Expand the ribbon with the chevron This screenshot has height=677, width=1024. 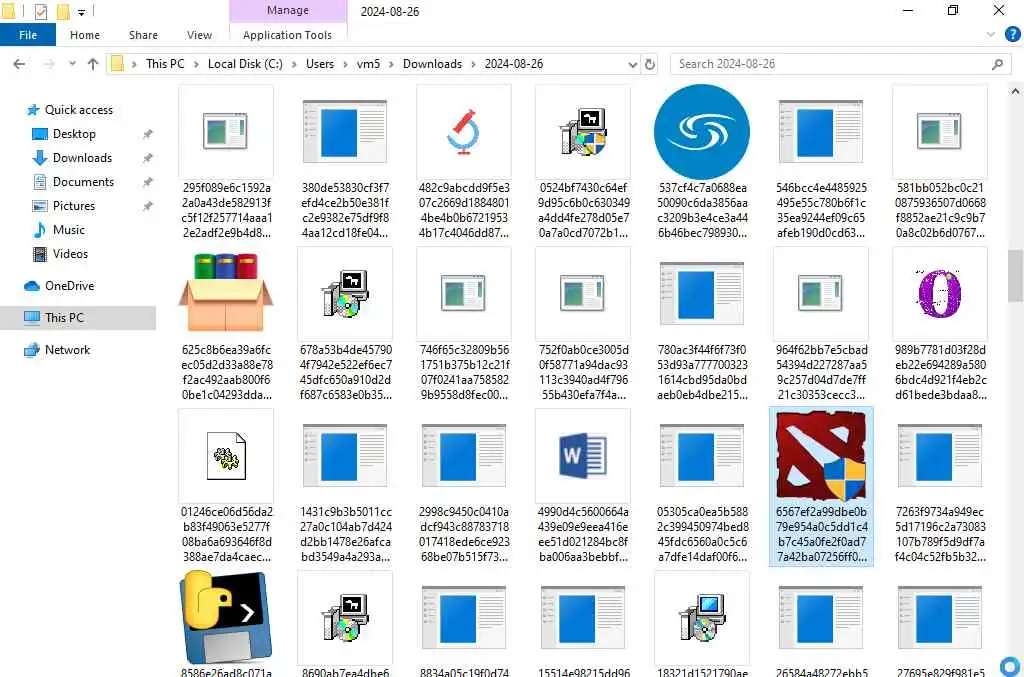(991, 34)
